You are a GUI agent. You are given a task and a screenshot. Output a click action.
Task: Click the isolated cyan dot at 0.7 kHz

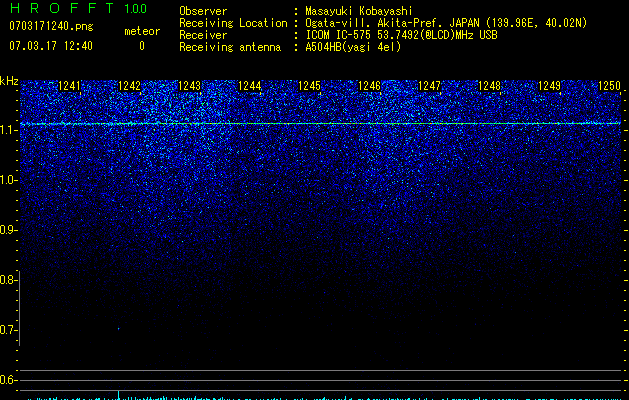point(118,329)
